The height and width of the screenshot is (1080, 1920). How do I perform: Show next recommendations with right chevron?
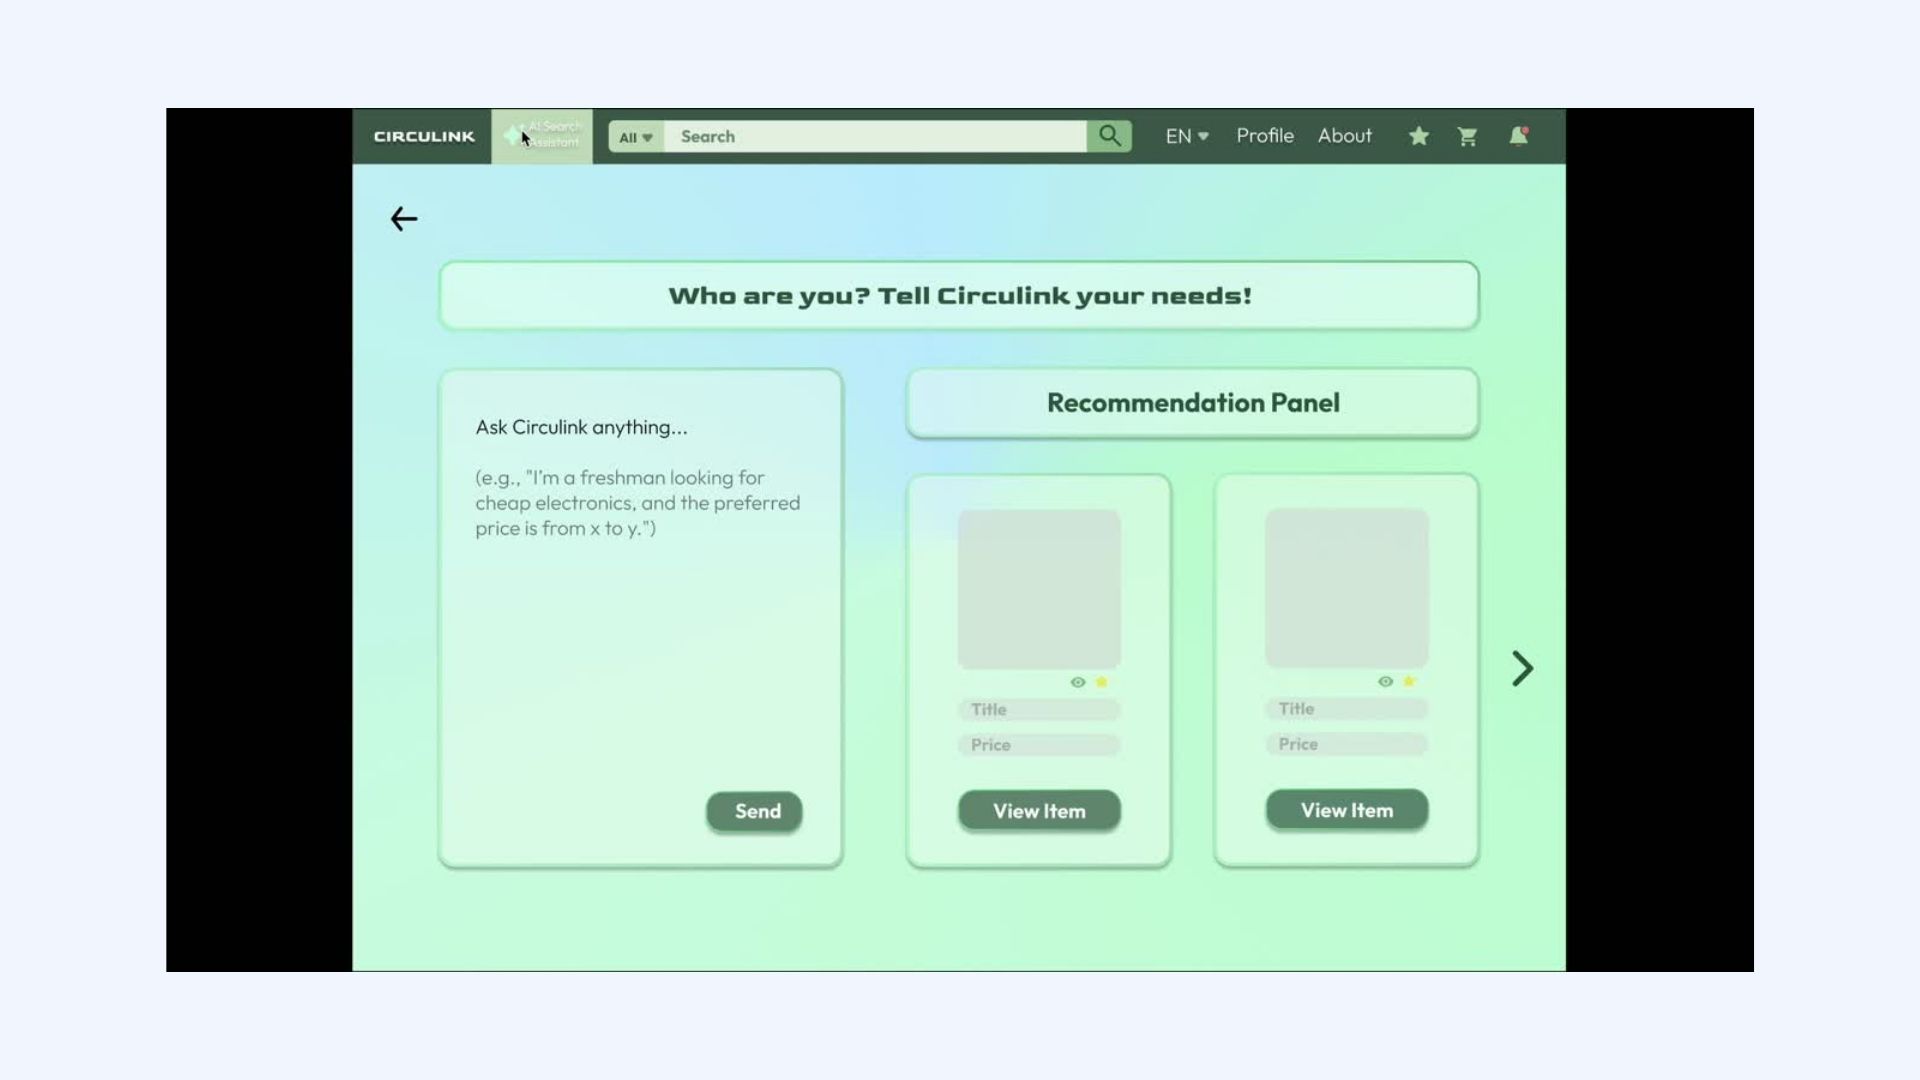point(1521,668)
